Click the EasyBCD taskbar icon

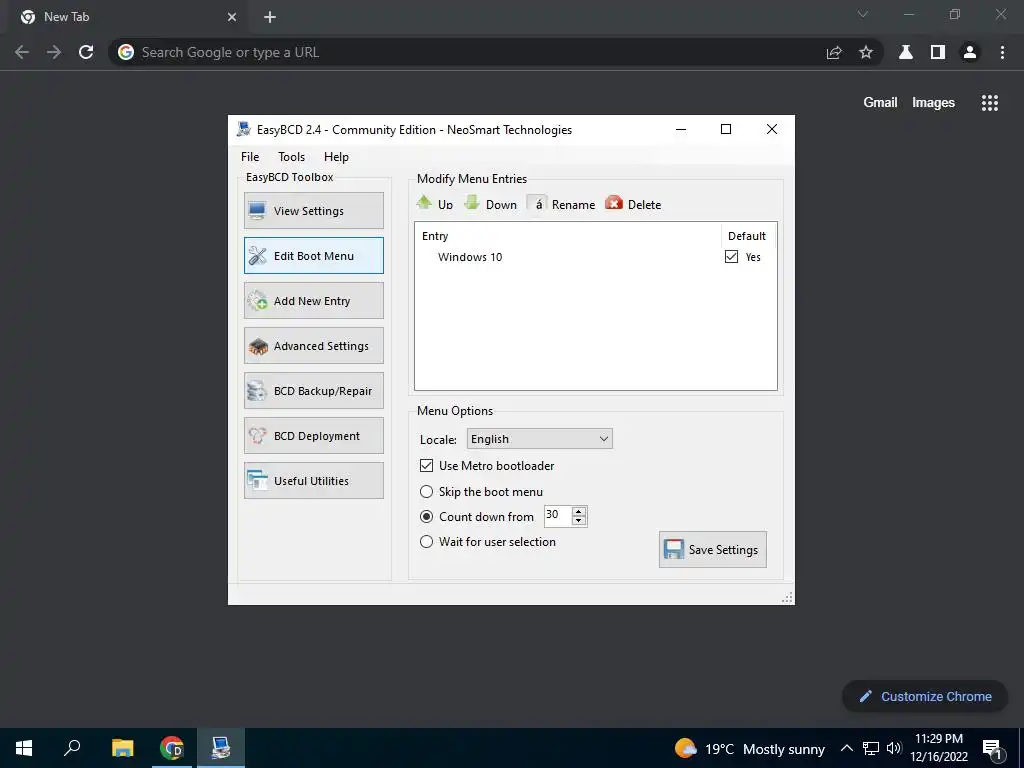(x=221, y=748)
